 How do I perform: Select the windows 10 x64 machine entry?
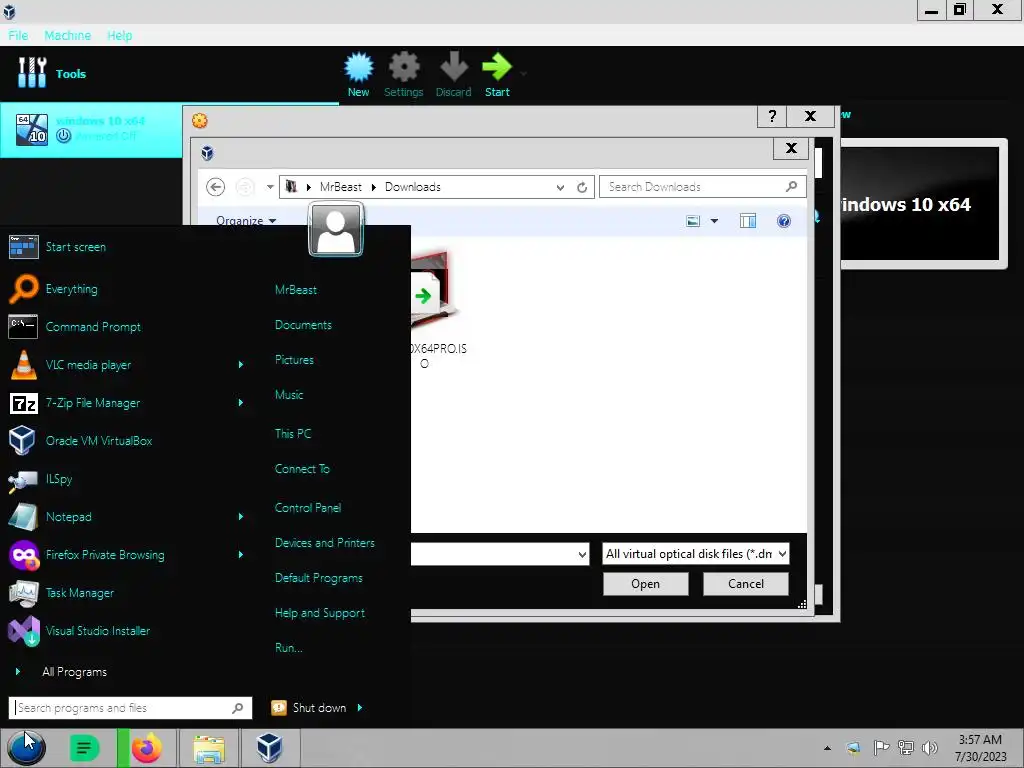tap(91, 129)
